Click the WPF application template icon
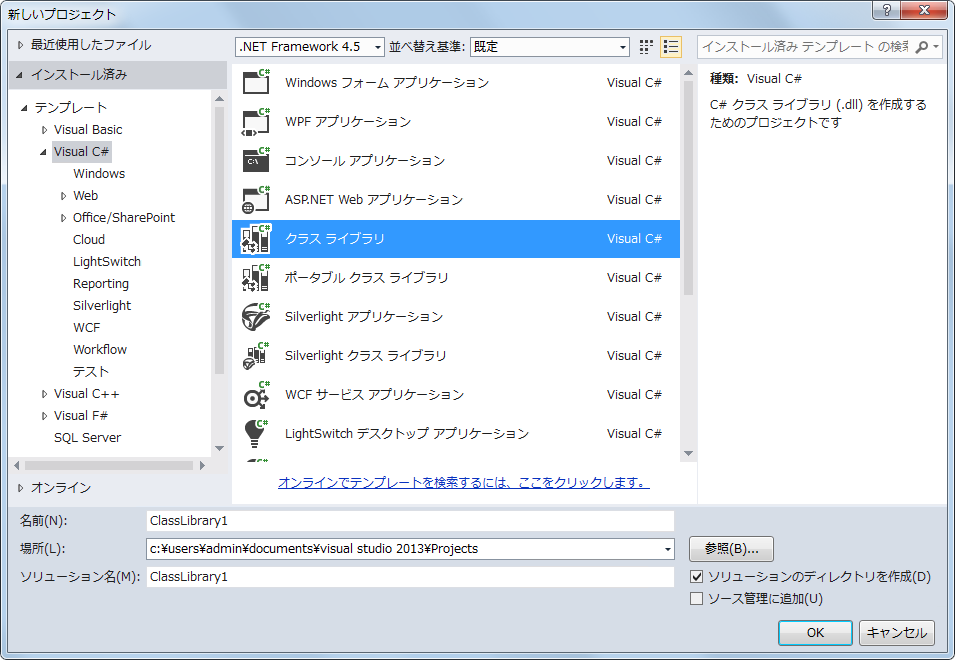 pos(256,121)
